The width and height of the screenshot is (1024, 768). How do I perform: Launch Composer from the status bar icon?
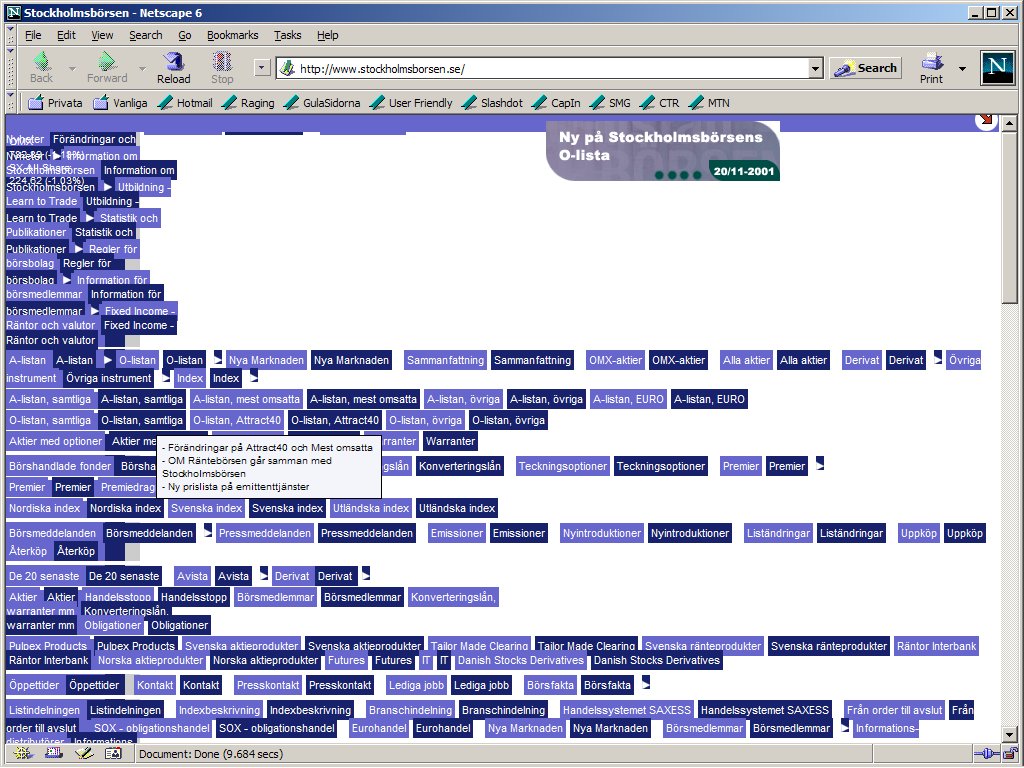[84, 754]
